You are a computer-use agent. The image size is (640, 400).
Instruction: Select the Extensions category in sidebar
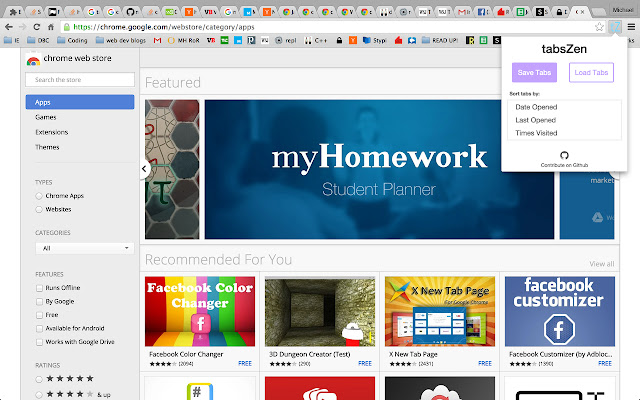51,132
